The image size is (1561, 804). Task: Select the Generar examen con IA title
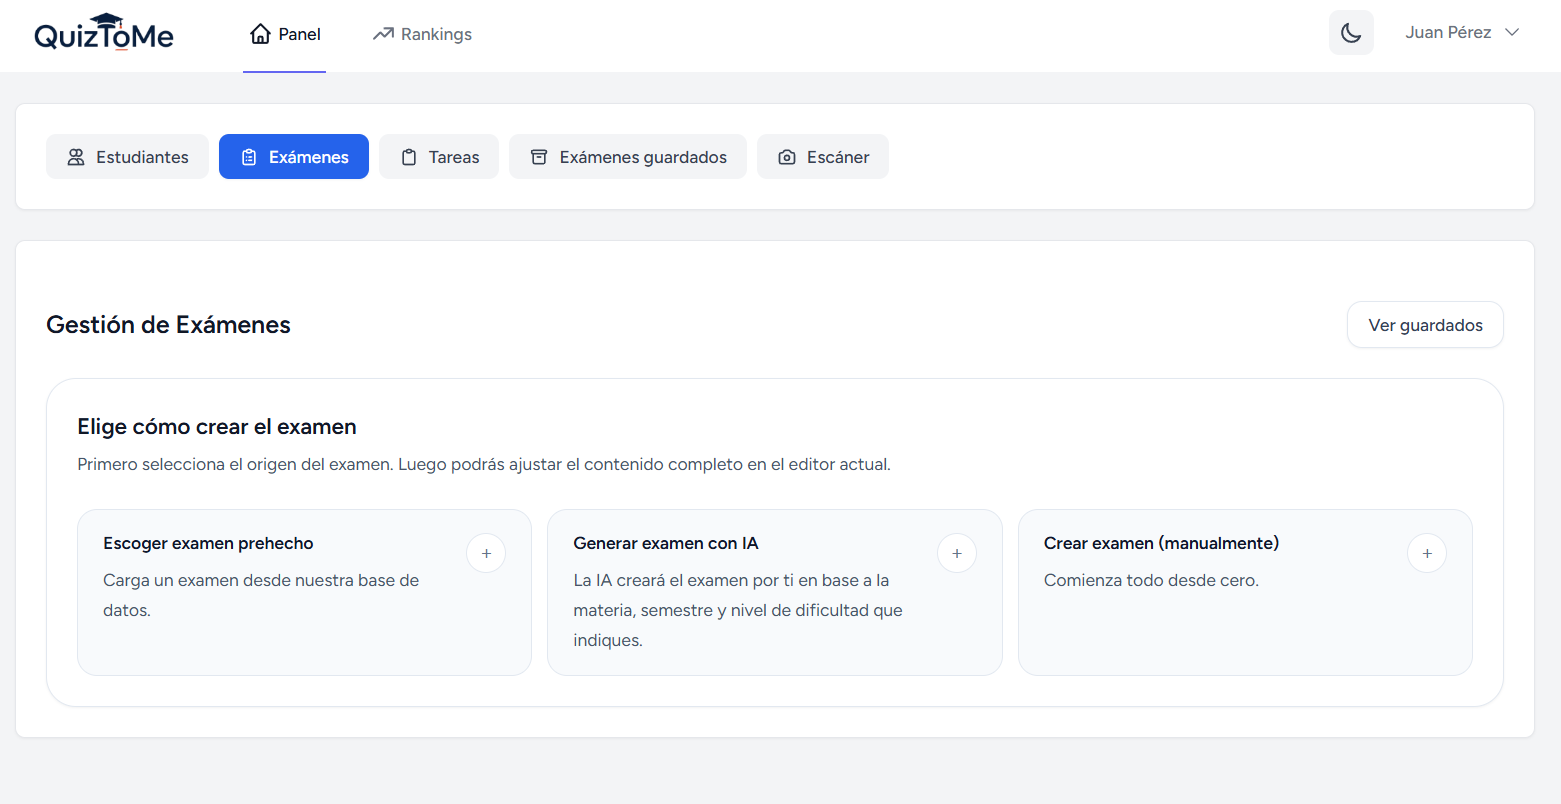[x=665, y=543]
